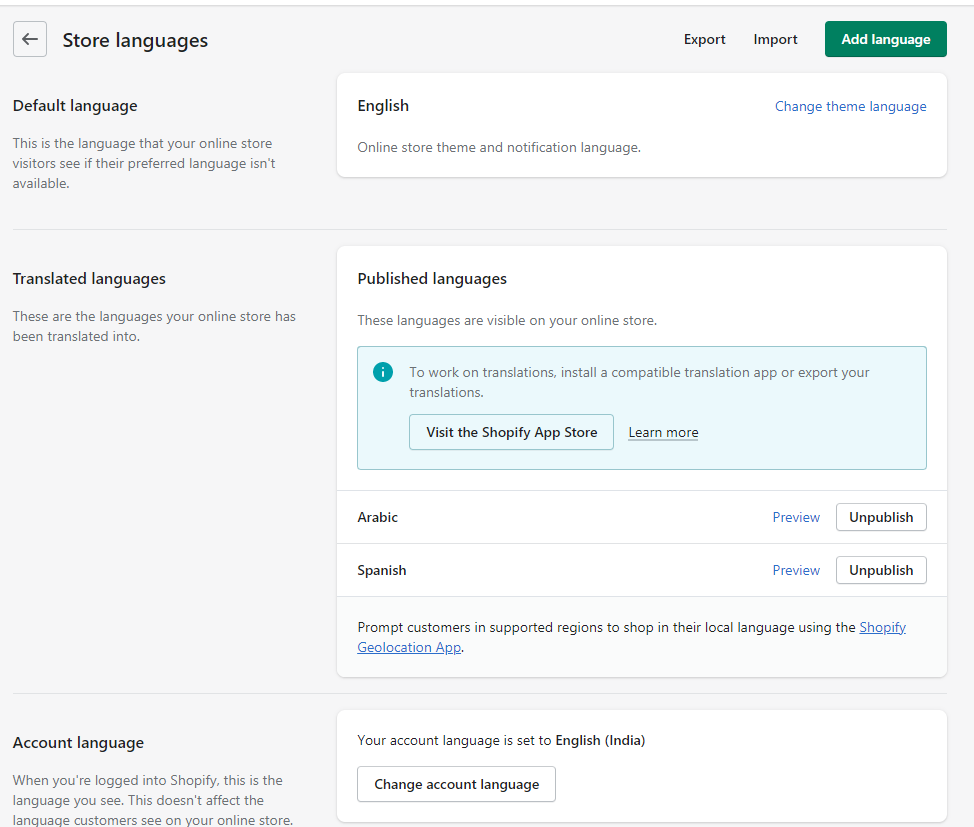This screenshot has width=974, height=827.
Task: Open the Export option
Action: [704, 39]
